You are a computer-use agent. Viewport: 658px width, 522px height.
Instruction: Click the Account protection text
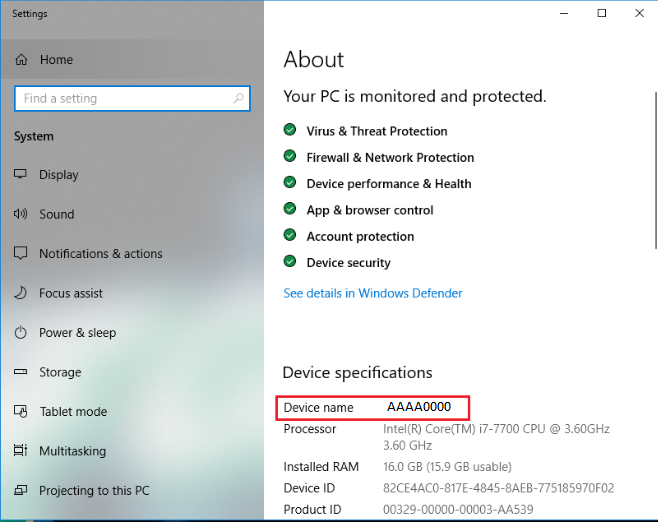tap(360, 237)
